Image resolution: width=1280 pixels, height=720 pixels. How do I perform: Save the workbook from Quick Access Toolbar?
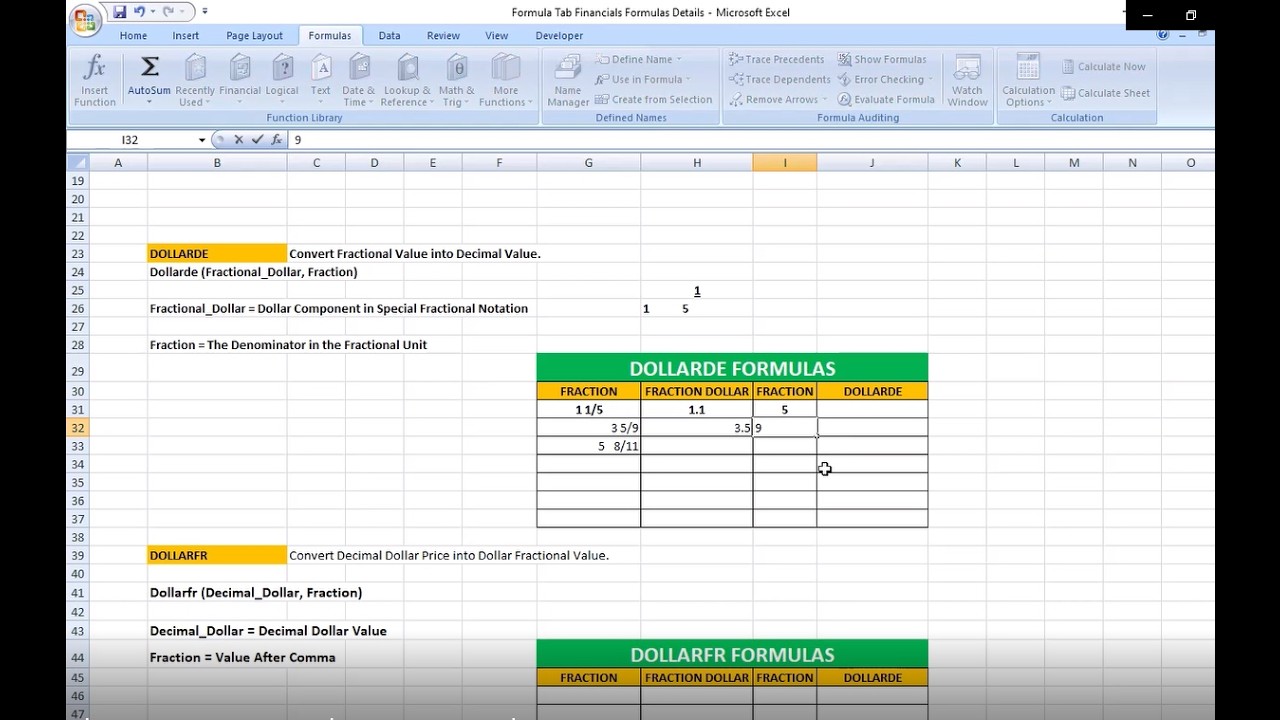(x=119, y=12)
